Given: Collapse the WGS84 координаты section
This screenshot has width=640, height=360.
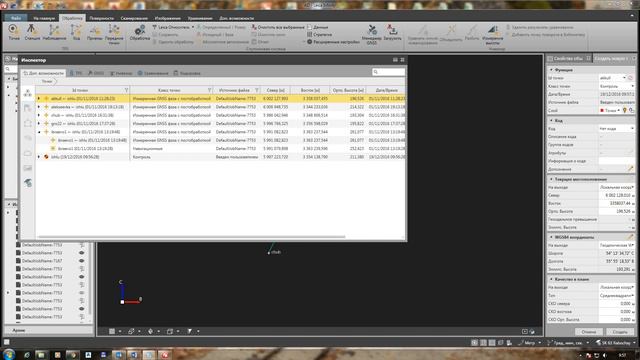Looking at the screenshot, I should point(551,237).
